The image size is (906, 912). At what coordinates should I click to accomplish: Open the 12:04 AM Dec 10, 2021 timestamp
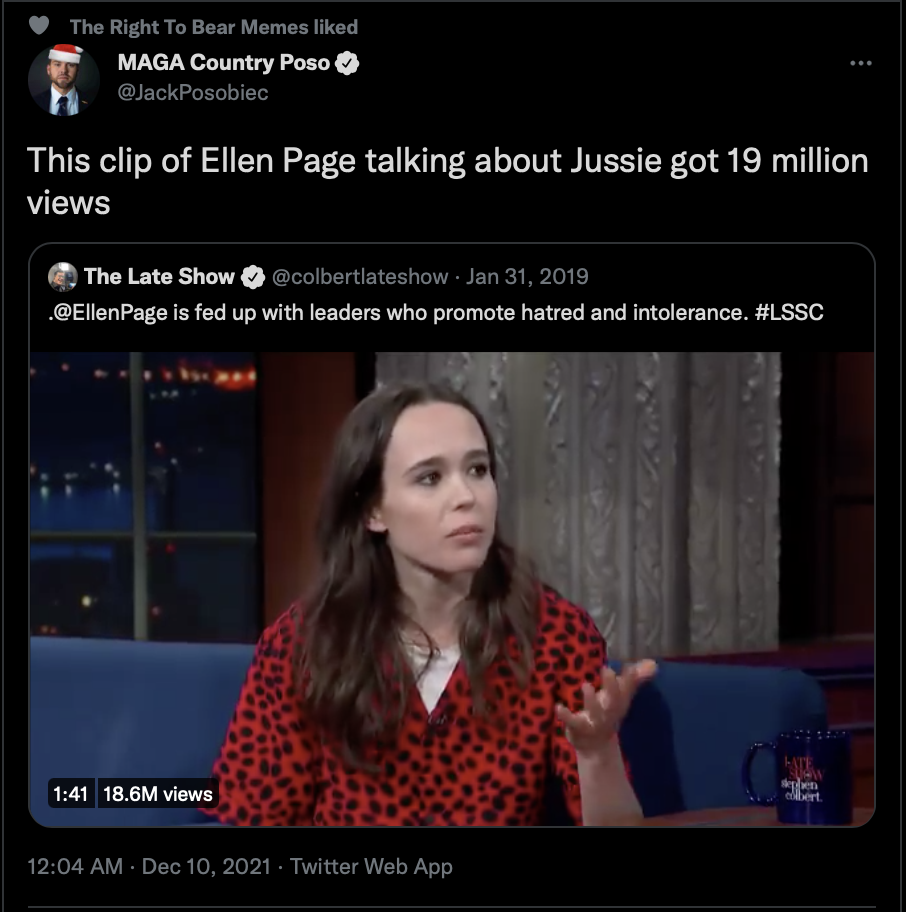coord(149,866)
